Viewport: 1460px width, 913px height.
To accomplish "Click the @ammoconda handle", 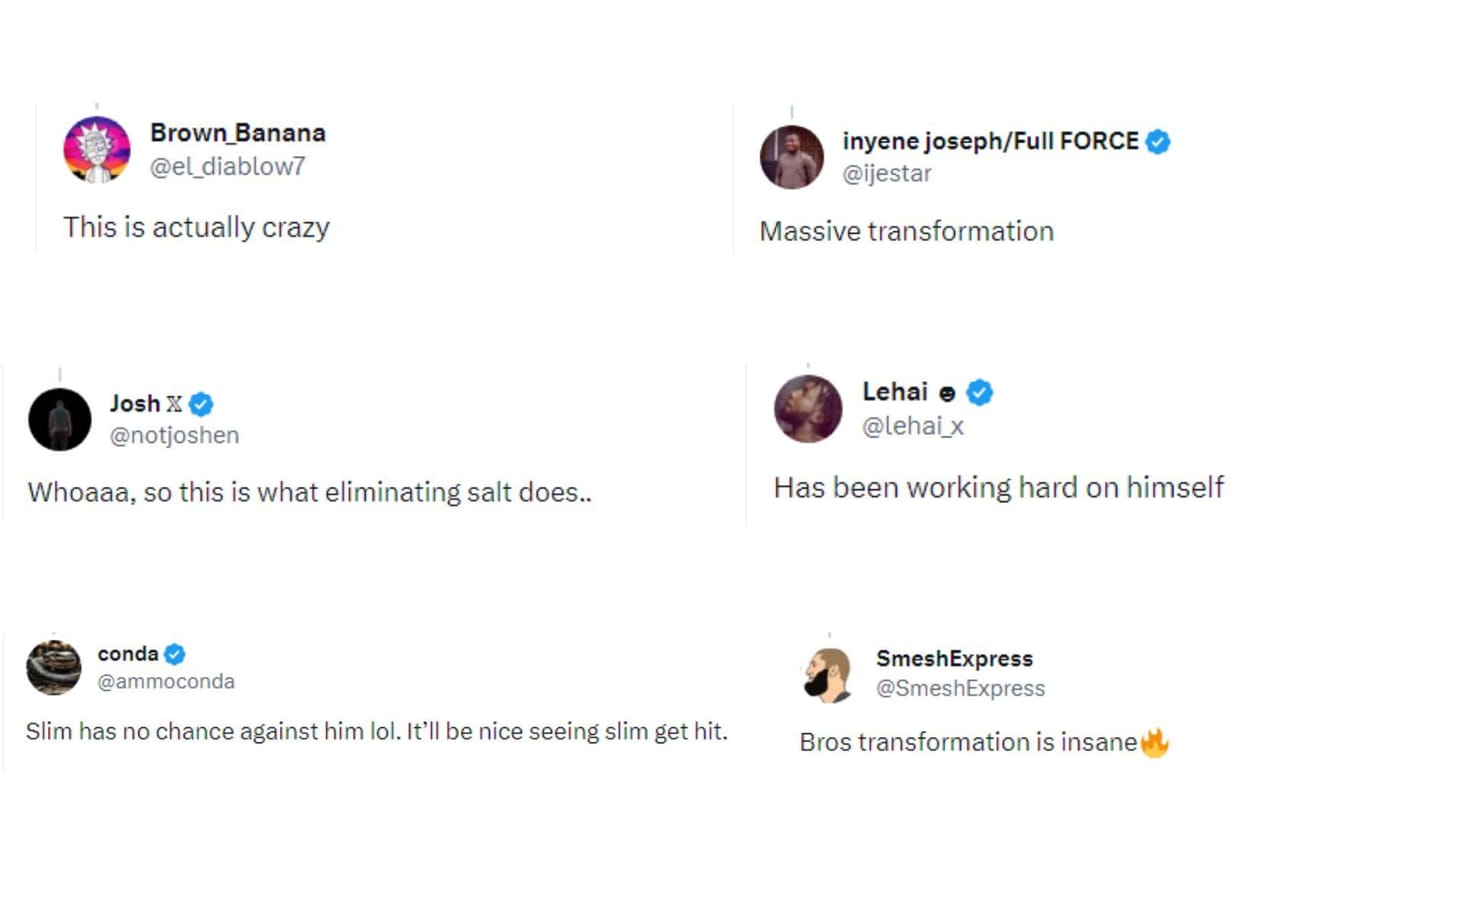I will pos(165,680).
